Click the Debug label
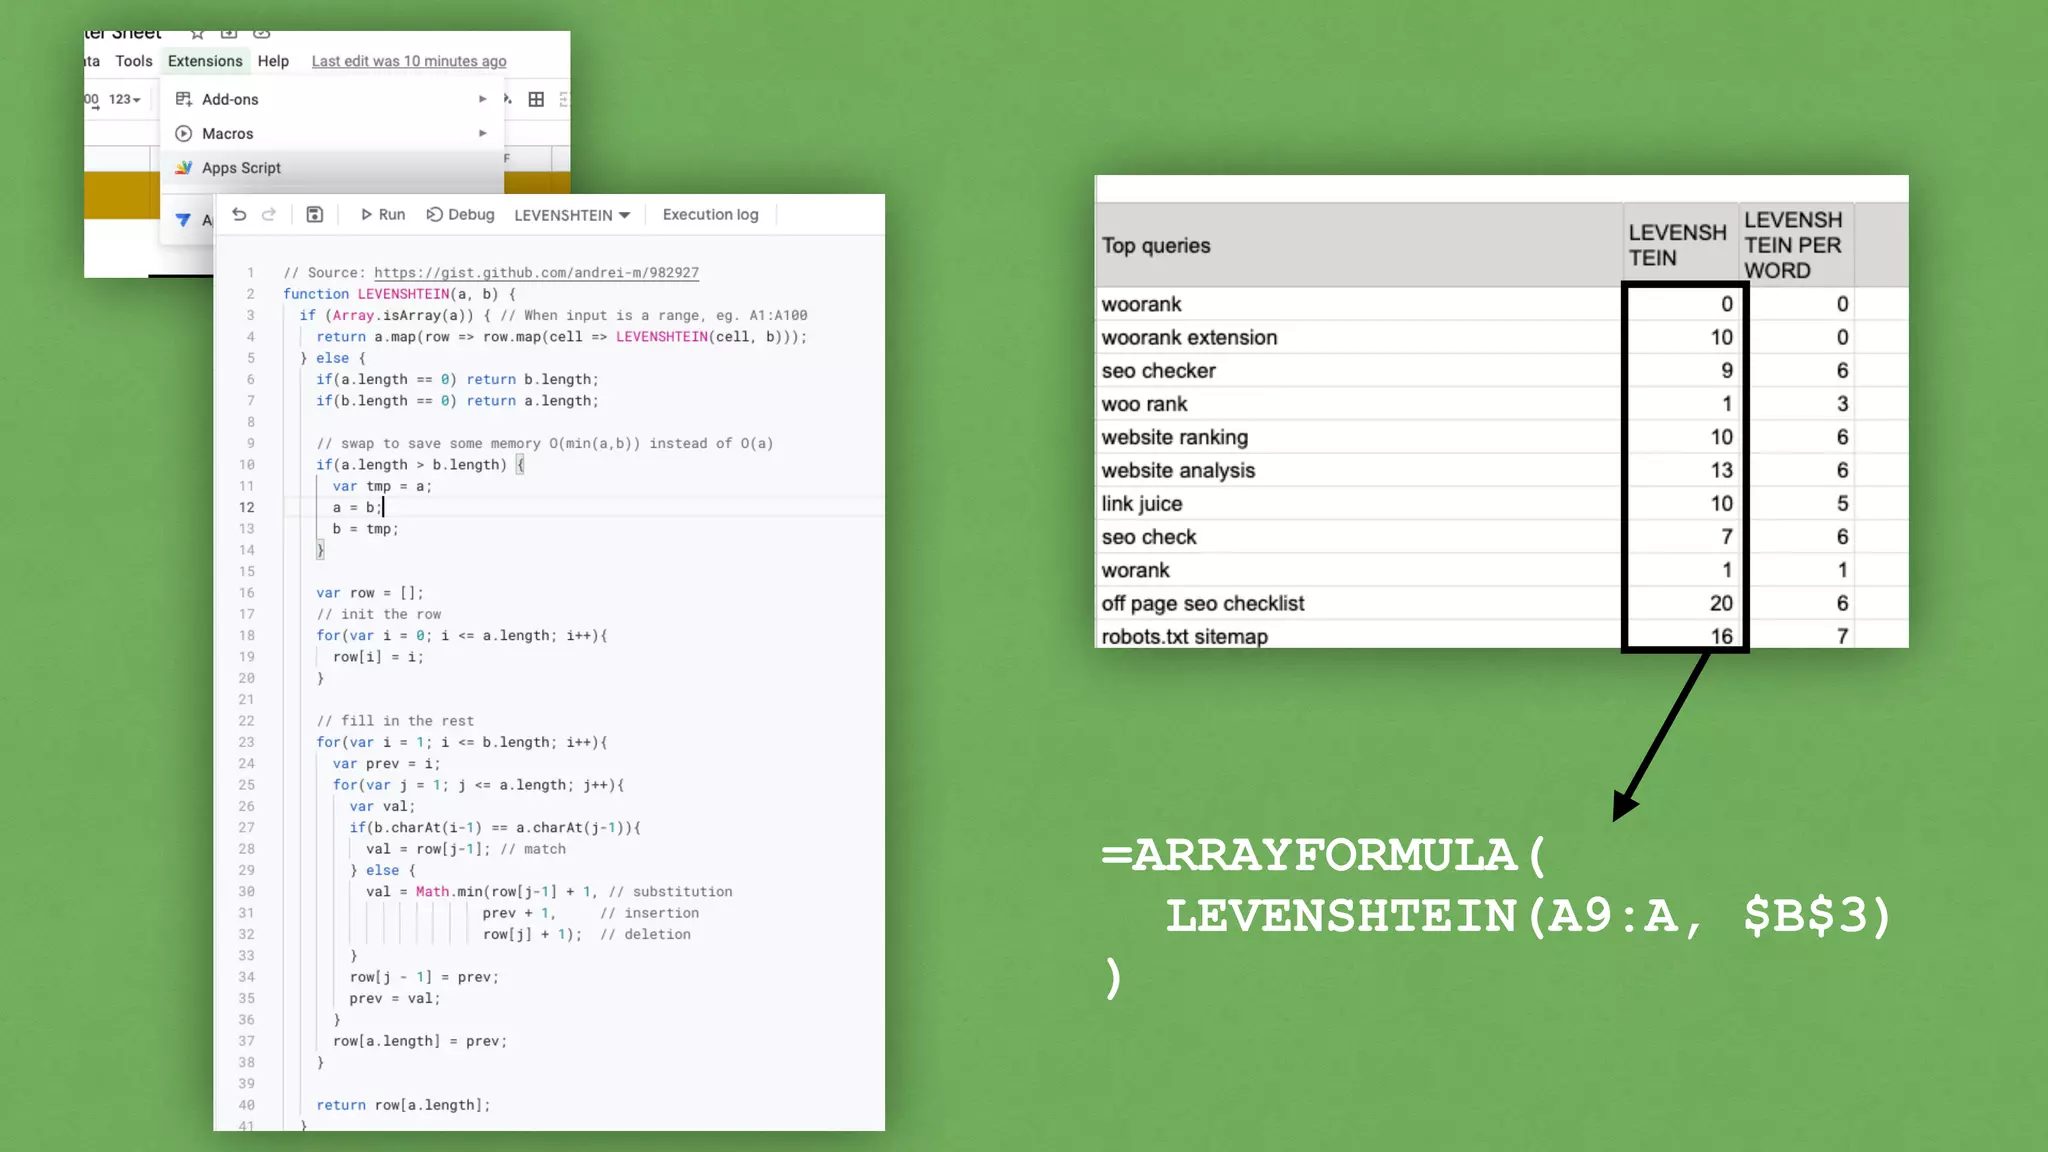 pyautogui.click(x=471, y=214)
